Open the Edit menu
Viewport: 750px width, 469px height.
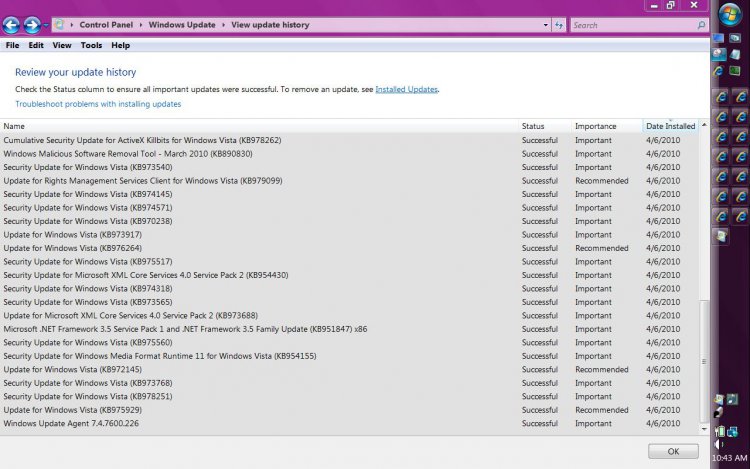pos(36,45)
